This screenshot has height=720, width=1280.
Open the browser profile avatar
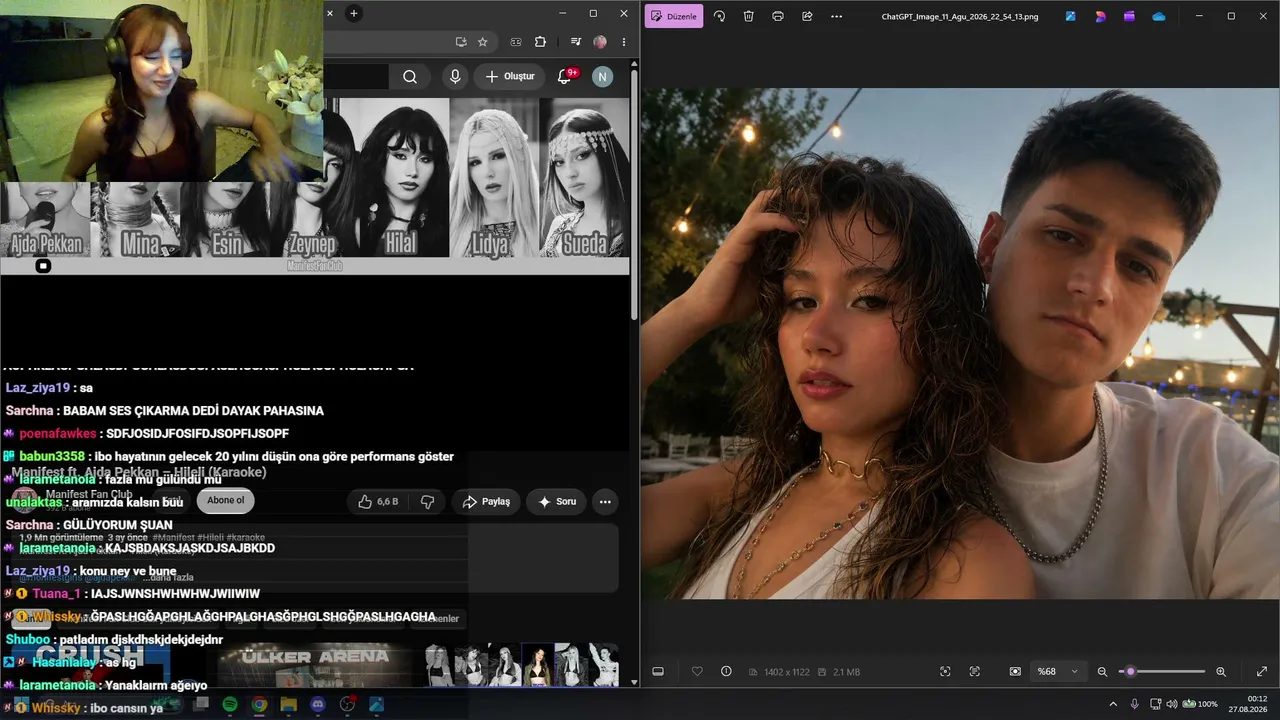click(x=600, y=42)
